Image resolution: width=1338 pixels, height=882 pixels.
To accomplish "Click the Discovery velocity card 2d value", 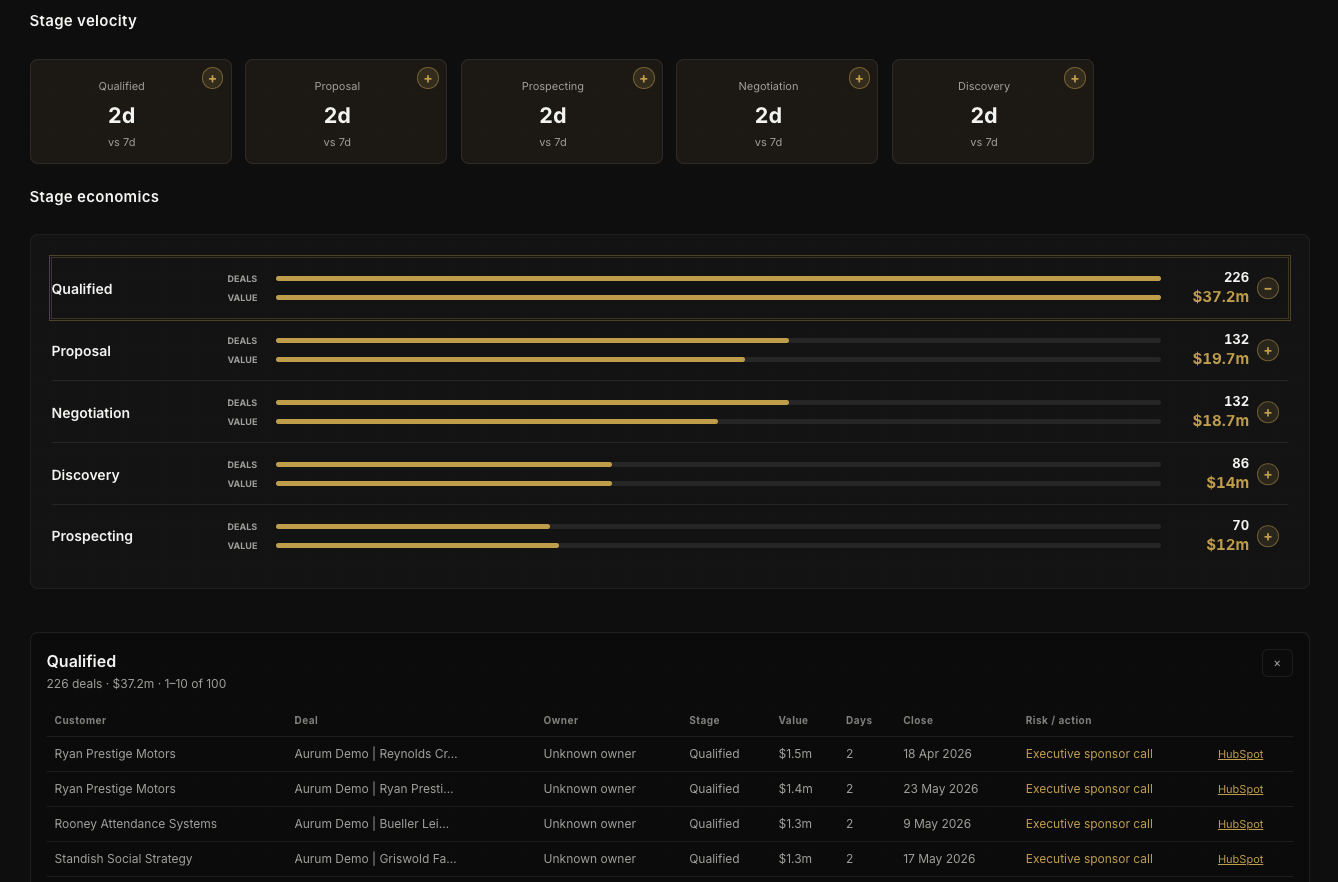I will [984, 115].
